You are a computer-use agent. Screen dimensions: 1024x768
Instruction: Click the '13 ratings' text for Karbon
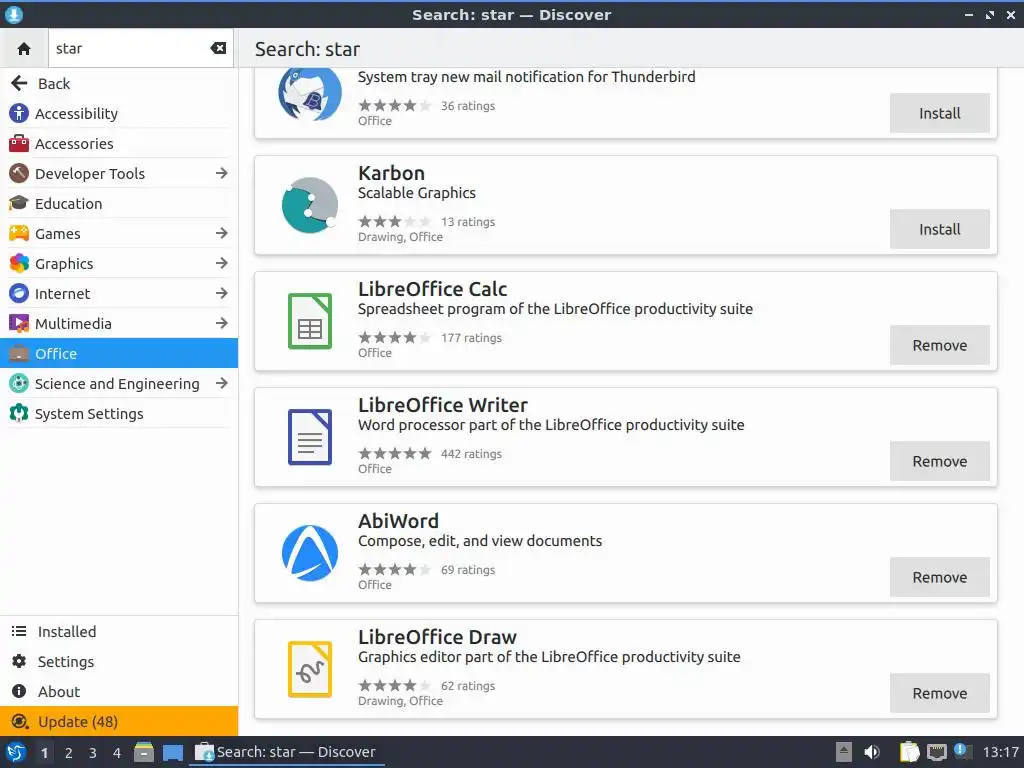click(468, 222)
